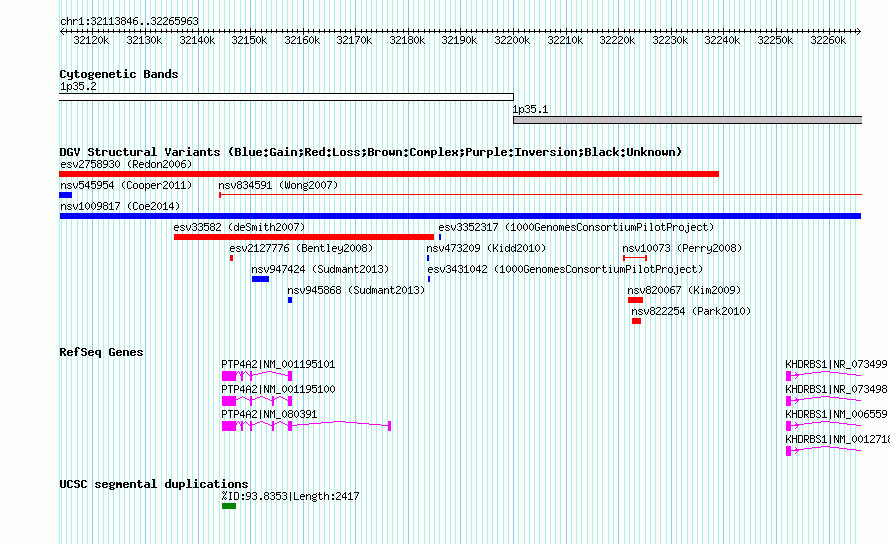Screen dimensions: 890x544
Task: Click the DGV Structural Variants track title
Action: [x=370, y=152]
